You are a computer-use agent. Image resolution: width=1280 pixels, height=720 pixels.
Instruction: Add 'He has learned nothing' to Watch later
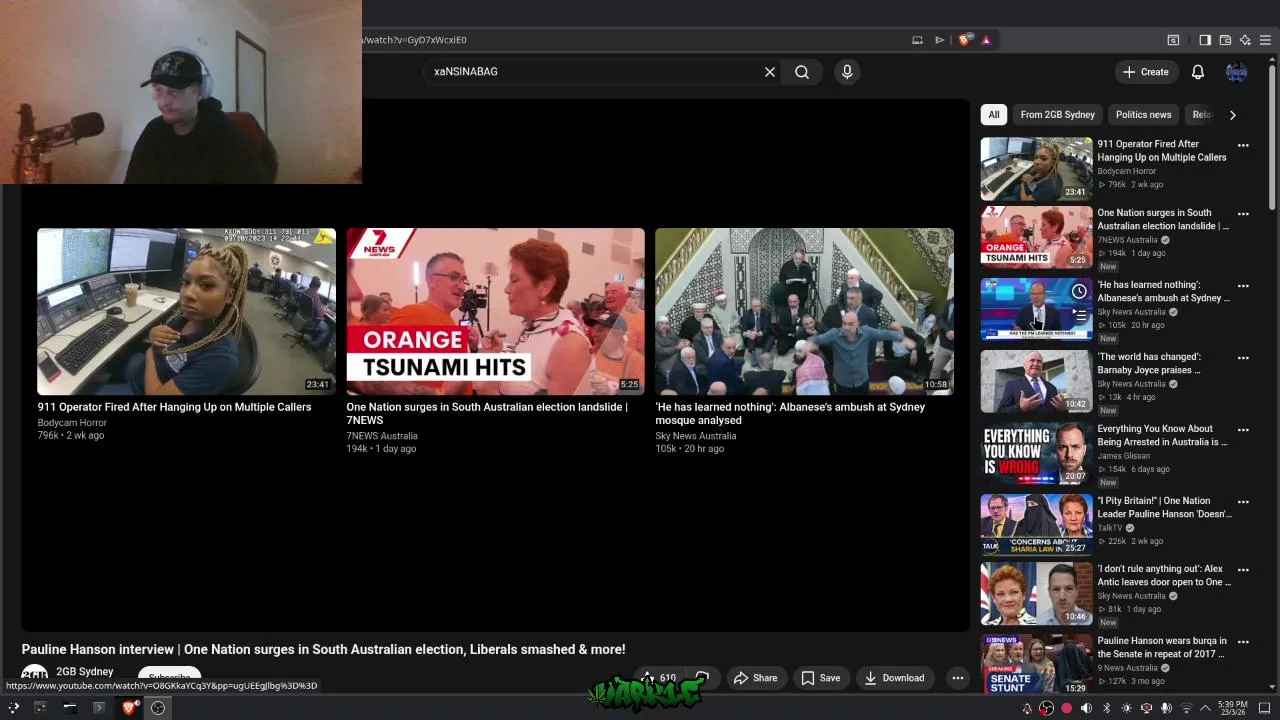point(1079,291)
